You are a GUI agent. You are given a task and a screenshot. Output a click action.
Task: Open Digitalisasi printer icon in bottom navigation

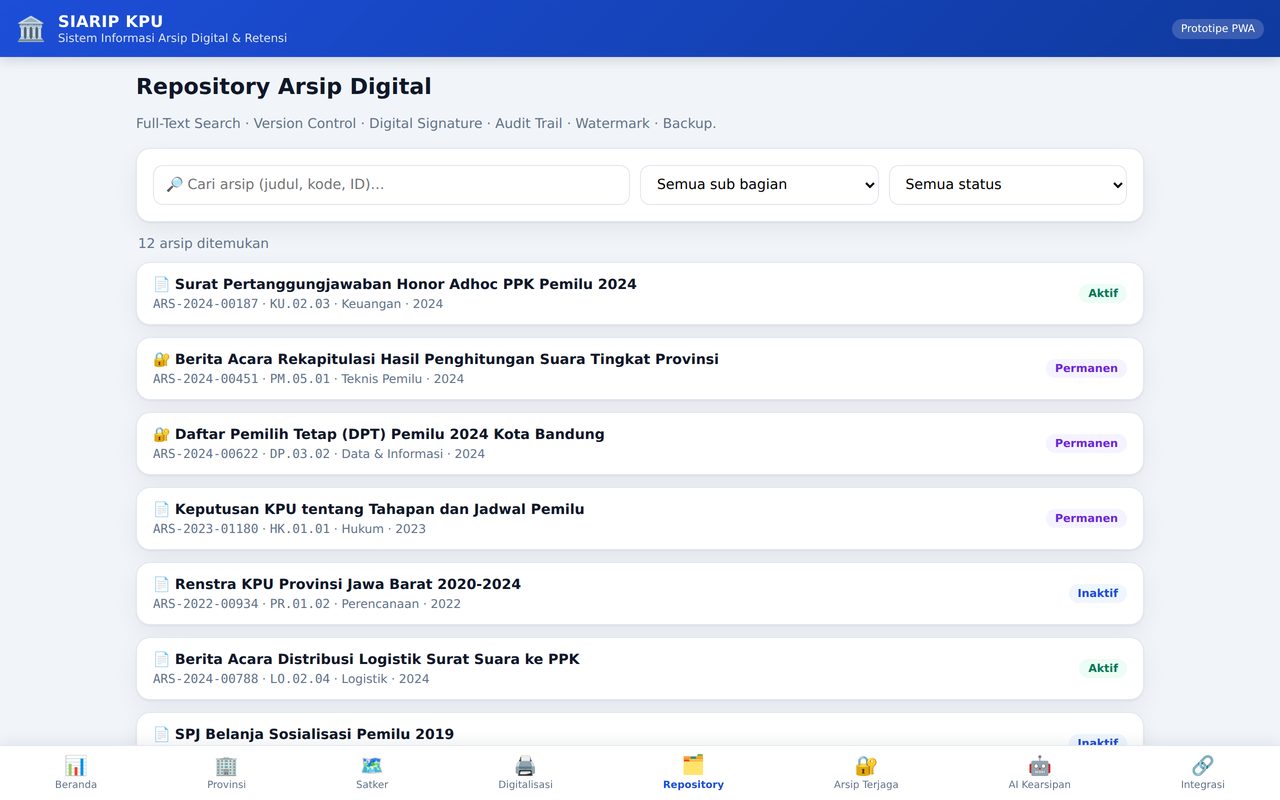coord(525,766)
